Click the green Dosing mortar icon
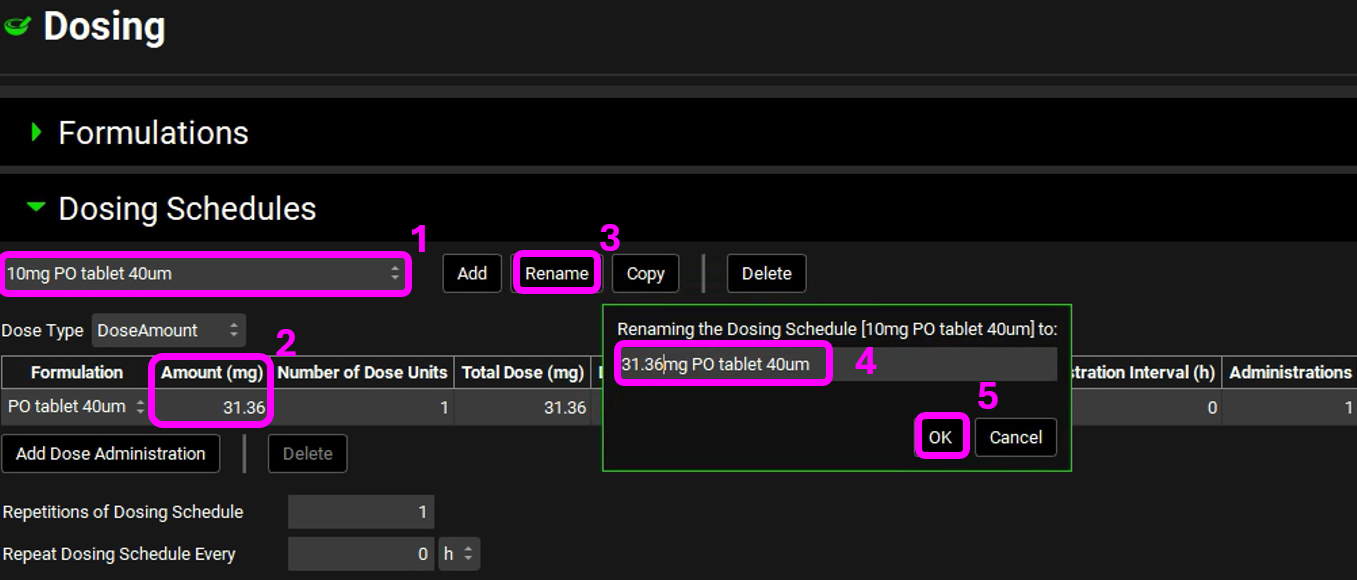1357x580 pixels. click(x=17, y=27)
